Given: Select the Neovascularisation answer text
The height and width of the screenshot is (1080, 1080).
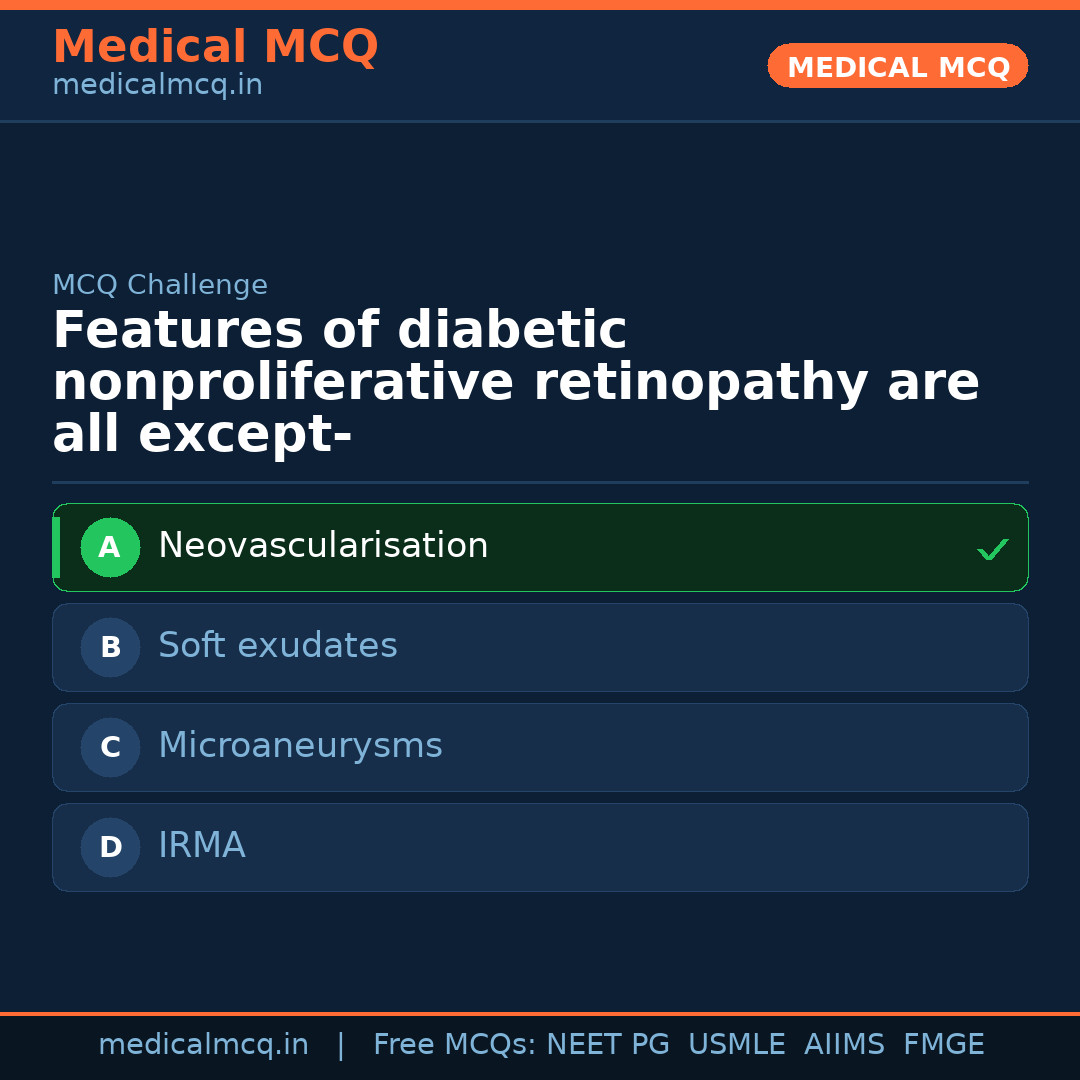Looking at the screenshot, I should point(323,546).
